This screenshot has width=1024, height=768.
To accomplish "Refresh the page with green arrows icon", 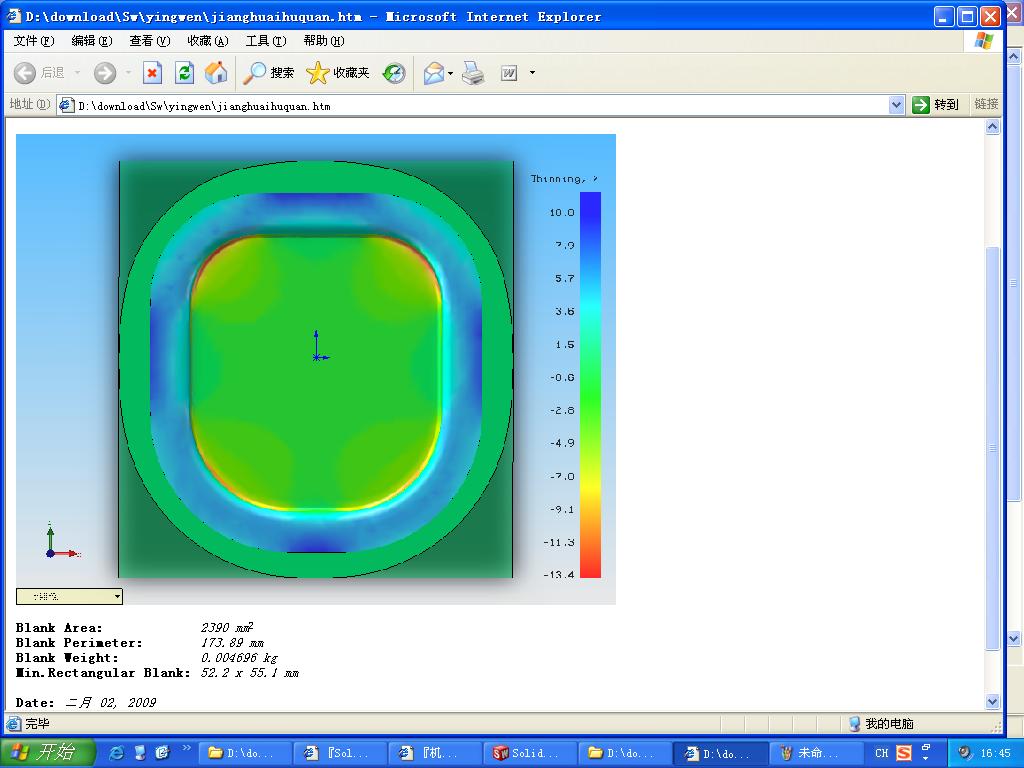I will pyautogui.click(x=184, y=72).
